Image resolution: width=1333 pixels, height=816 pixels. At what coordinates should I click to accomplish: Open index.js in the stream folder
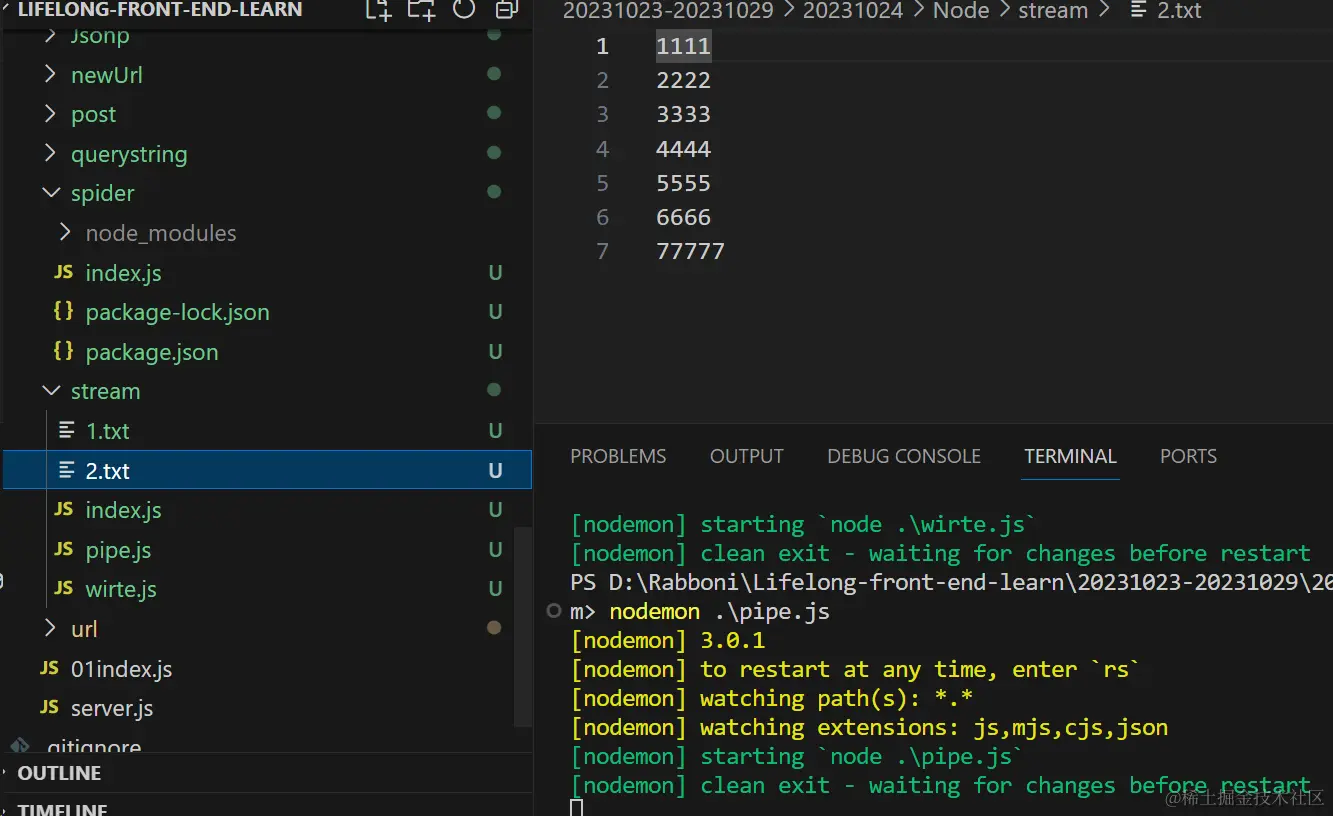123,510
